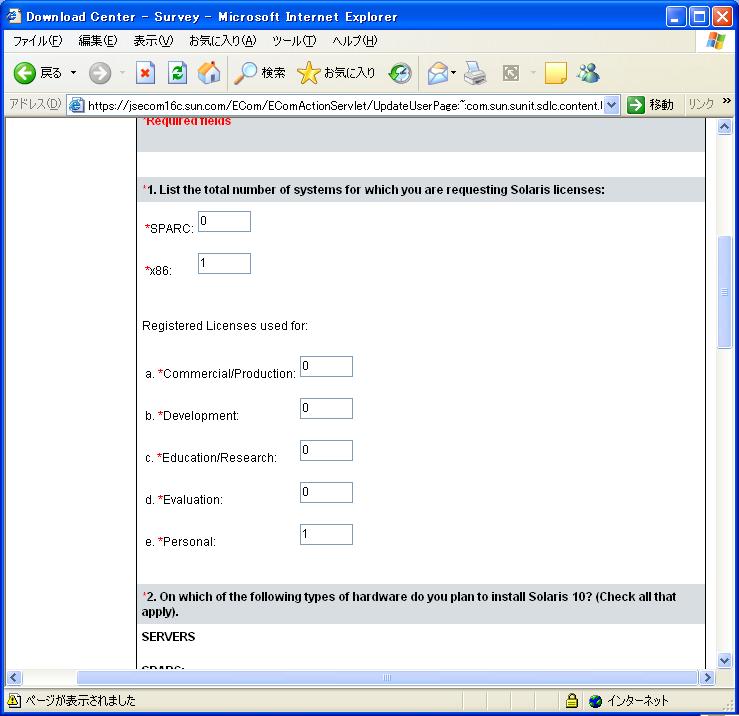This screenshot has height=716, width=739.
Task: Click the ページが表示されました status text
Action: point(80,700)
